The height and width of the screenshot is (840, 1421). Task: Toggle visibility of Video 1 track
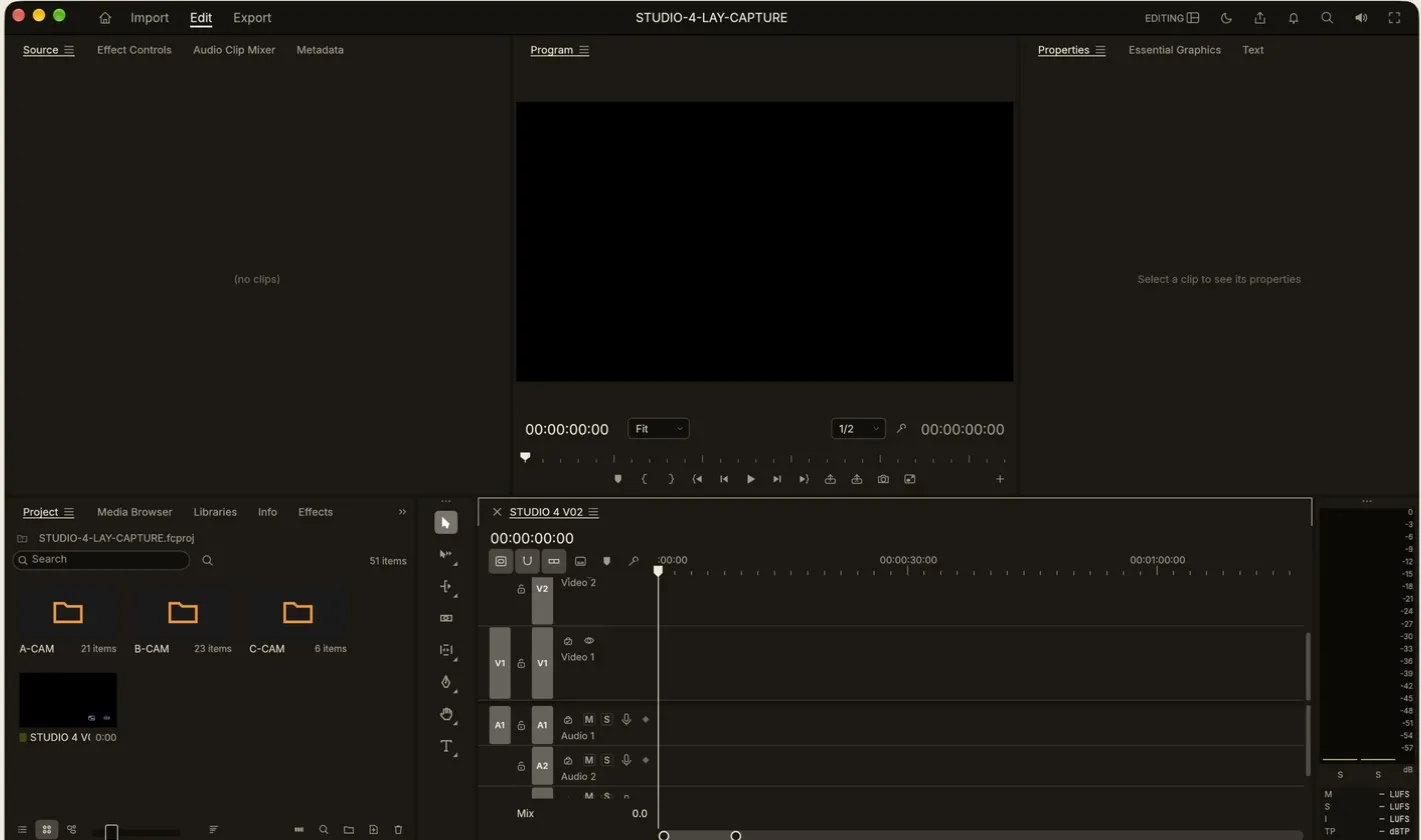pyautogui.click(x=590, y=641)
